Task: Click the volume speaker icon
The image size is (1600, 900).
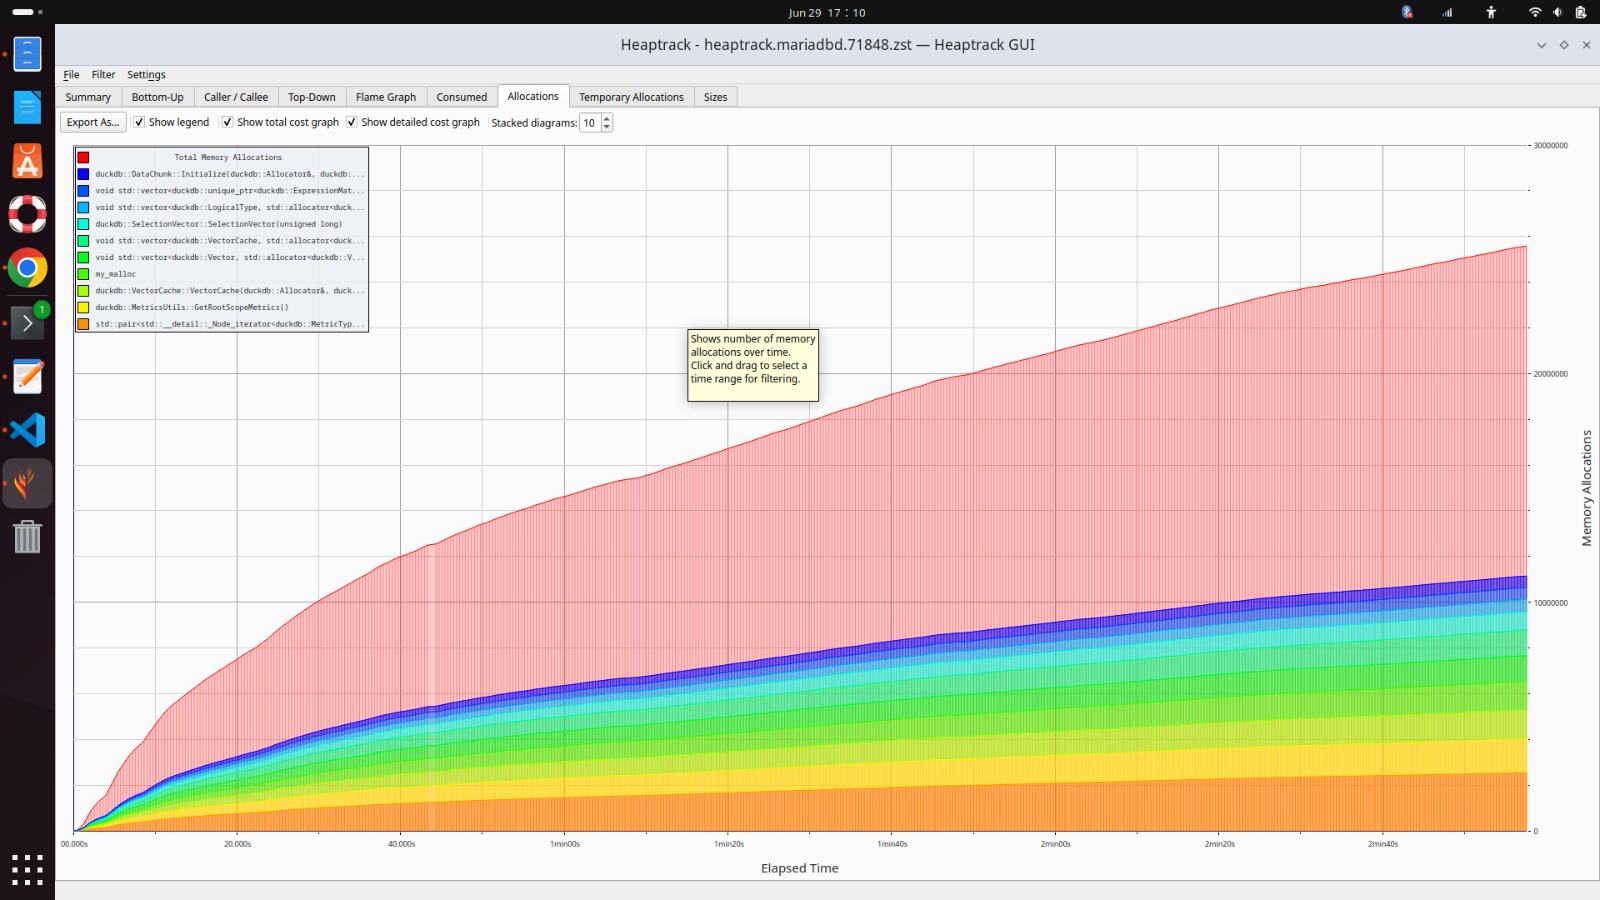Action: click(x=1557, y=12)
